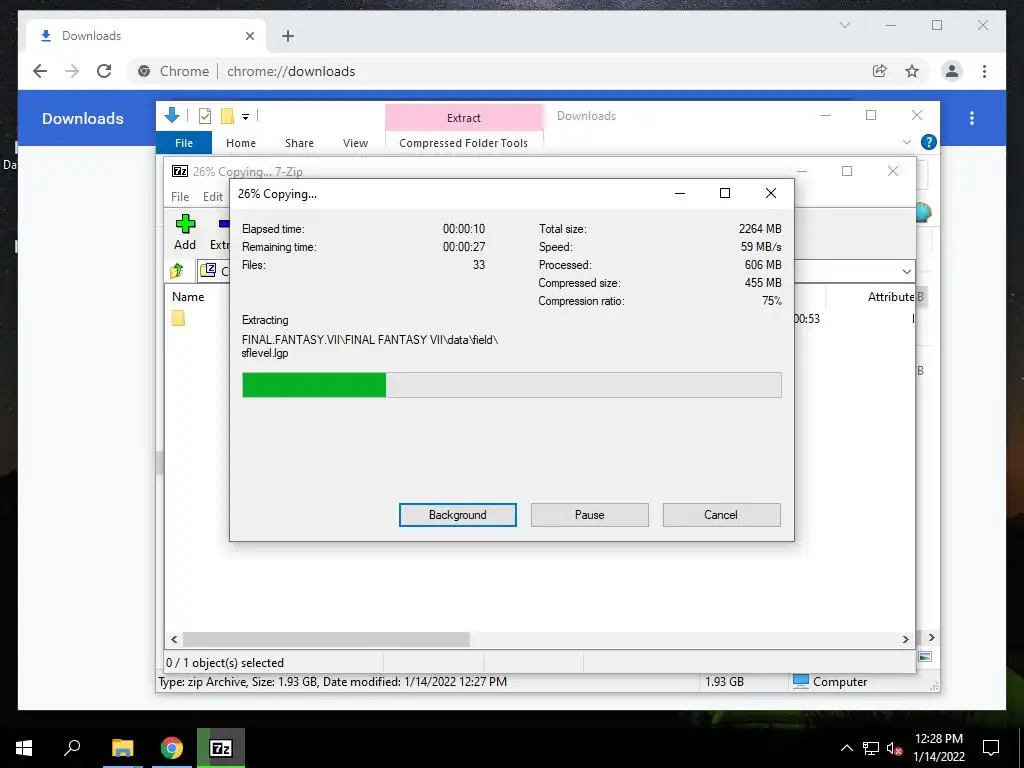
Task: Reload the Chrome downloads page
Action: click(104, 71)
